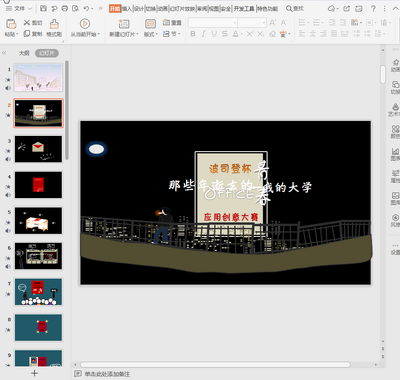Click the Increase indent icon
The image size is (400, 380).
pos(343,23)
